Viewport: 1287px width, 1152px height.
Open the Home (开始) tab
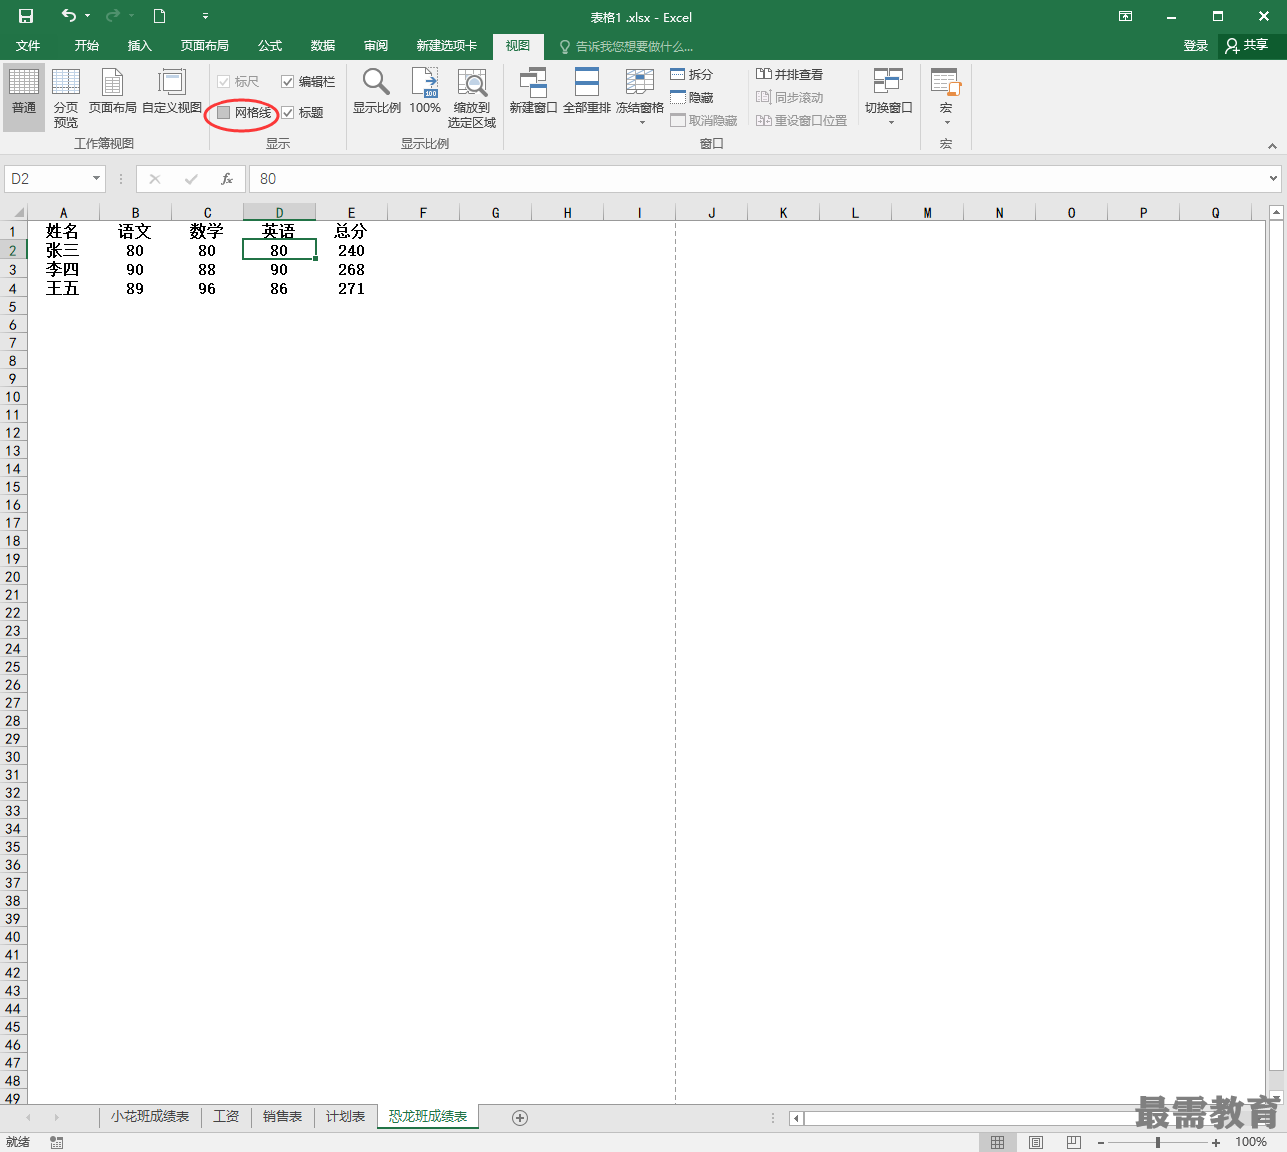pyautogui.click(x=87, y=46)
